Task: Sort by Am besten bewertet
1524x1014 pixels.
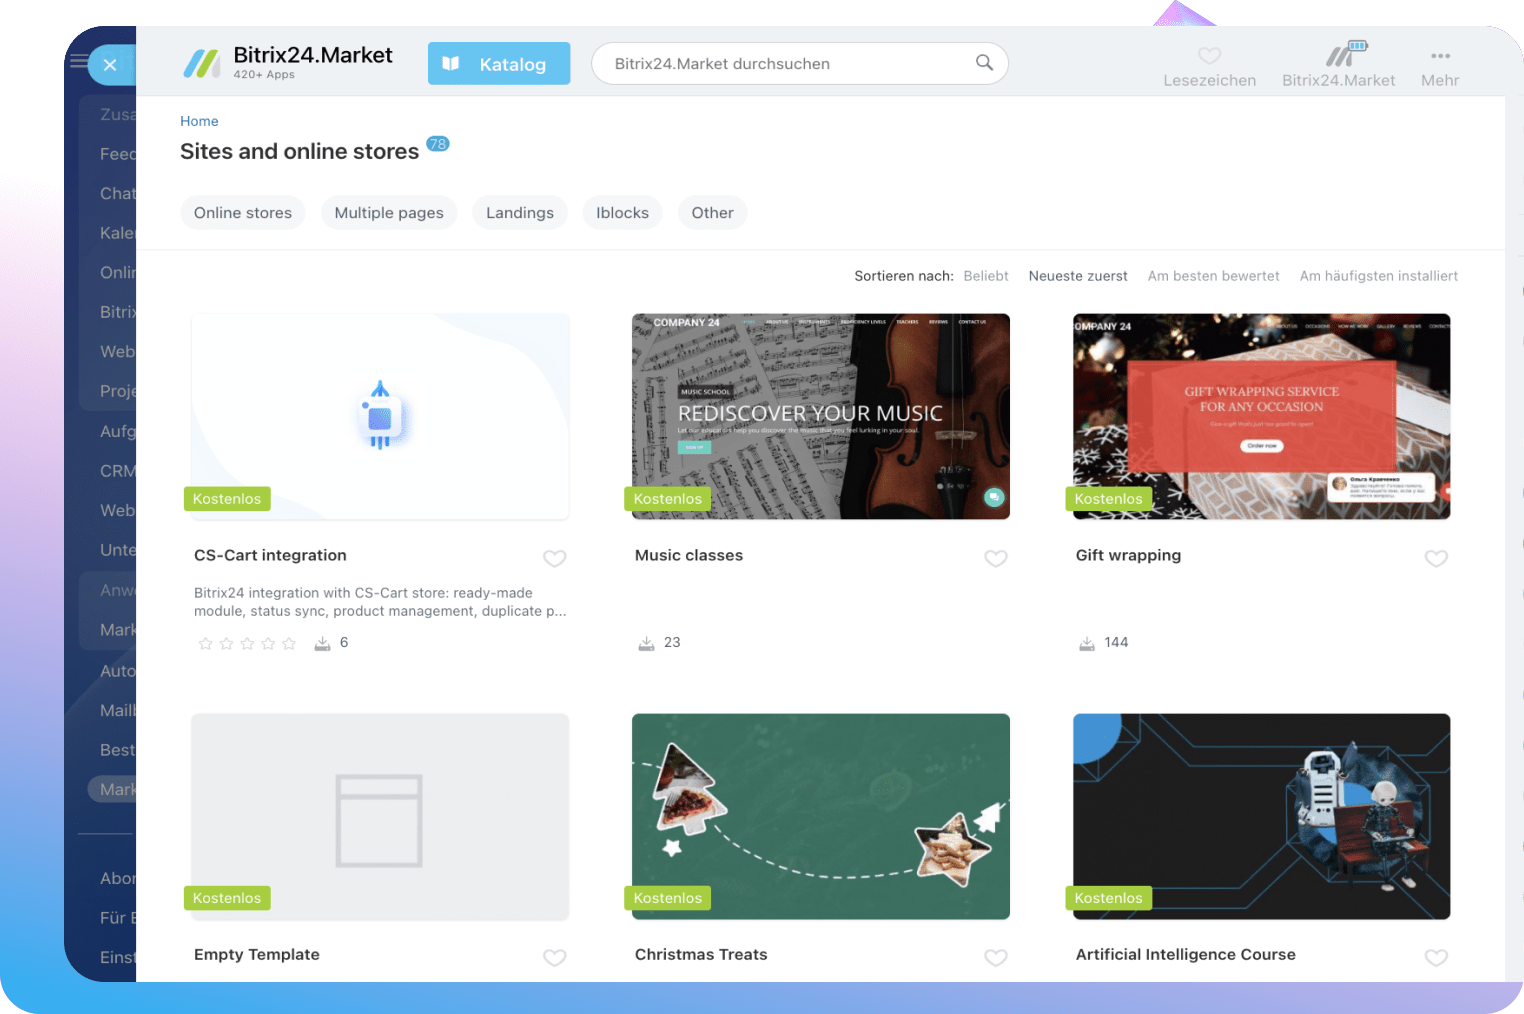Action: [1213, 276]
